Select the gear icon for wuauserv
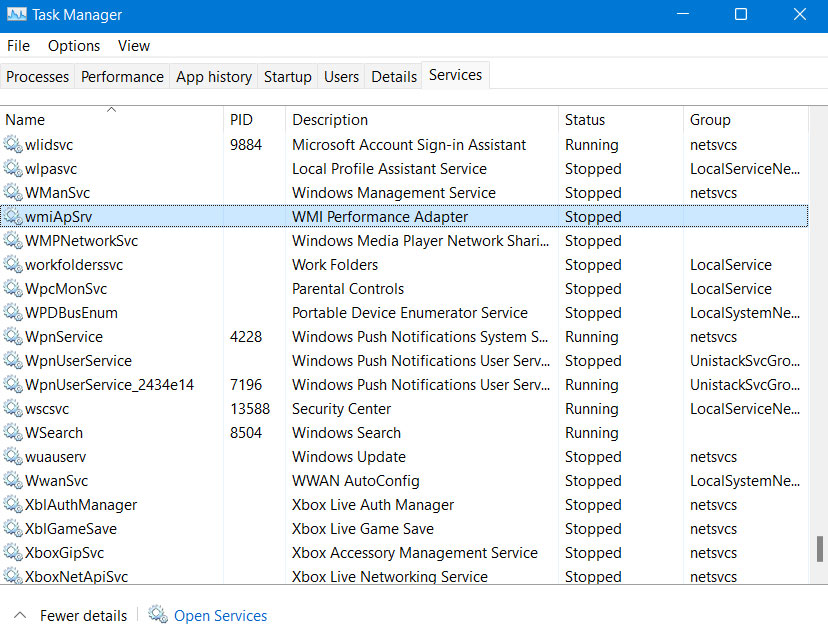The height and width of the screenshot is (641, 828). (13, 456)
